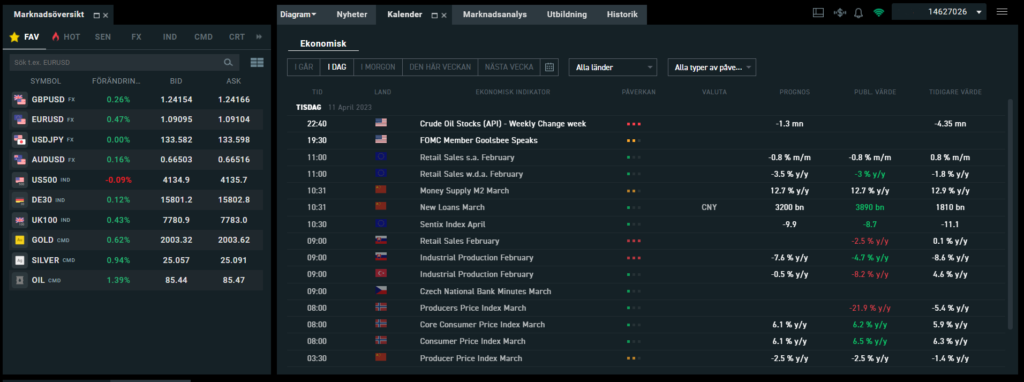Image resolution: width=1024 pixels, height=382 pixels.
Task: Click the flame icon on HOT tab
Action: coord(56,37)
